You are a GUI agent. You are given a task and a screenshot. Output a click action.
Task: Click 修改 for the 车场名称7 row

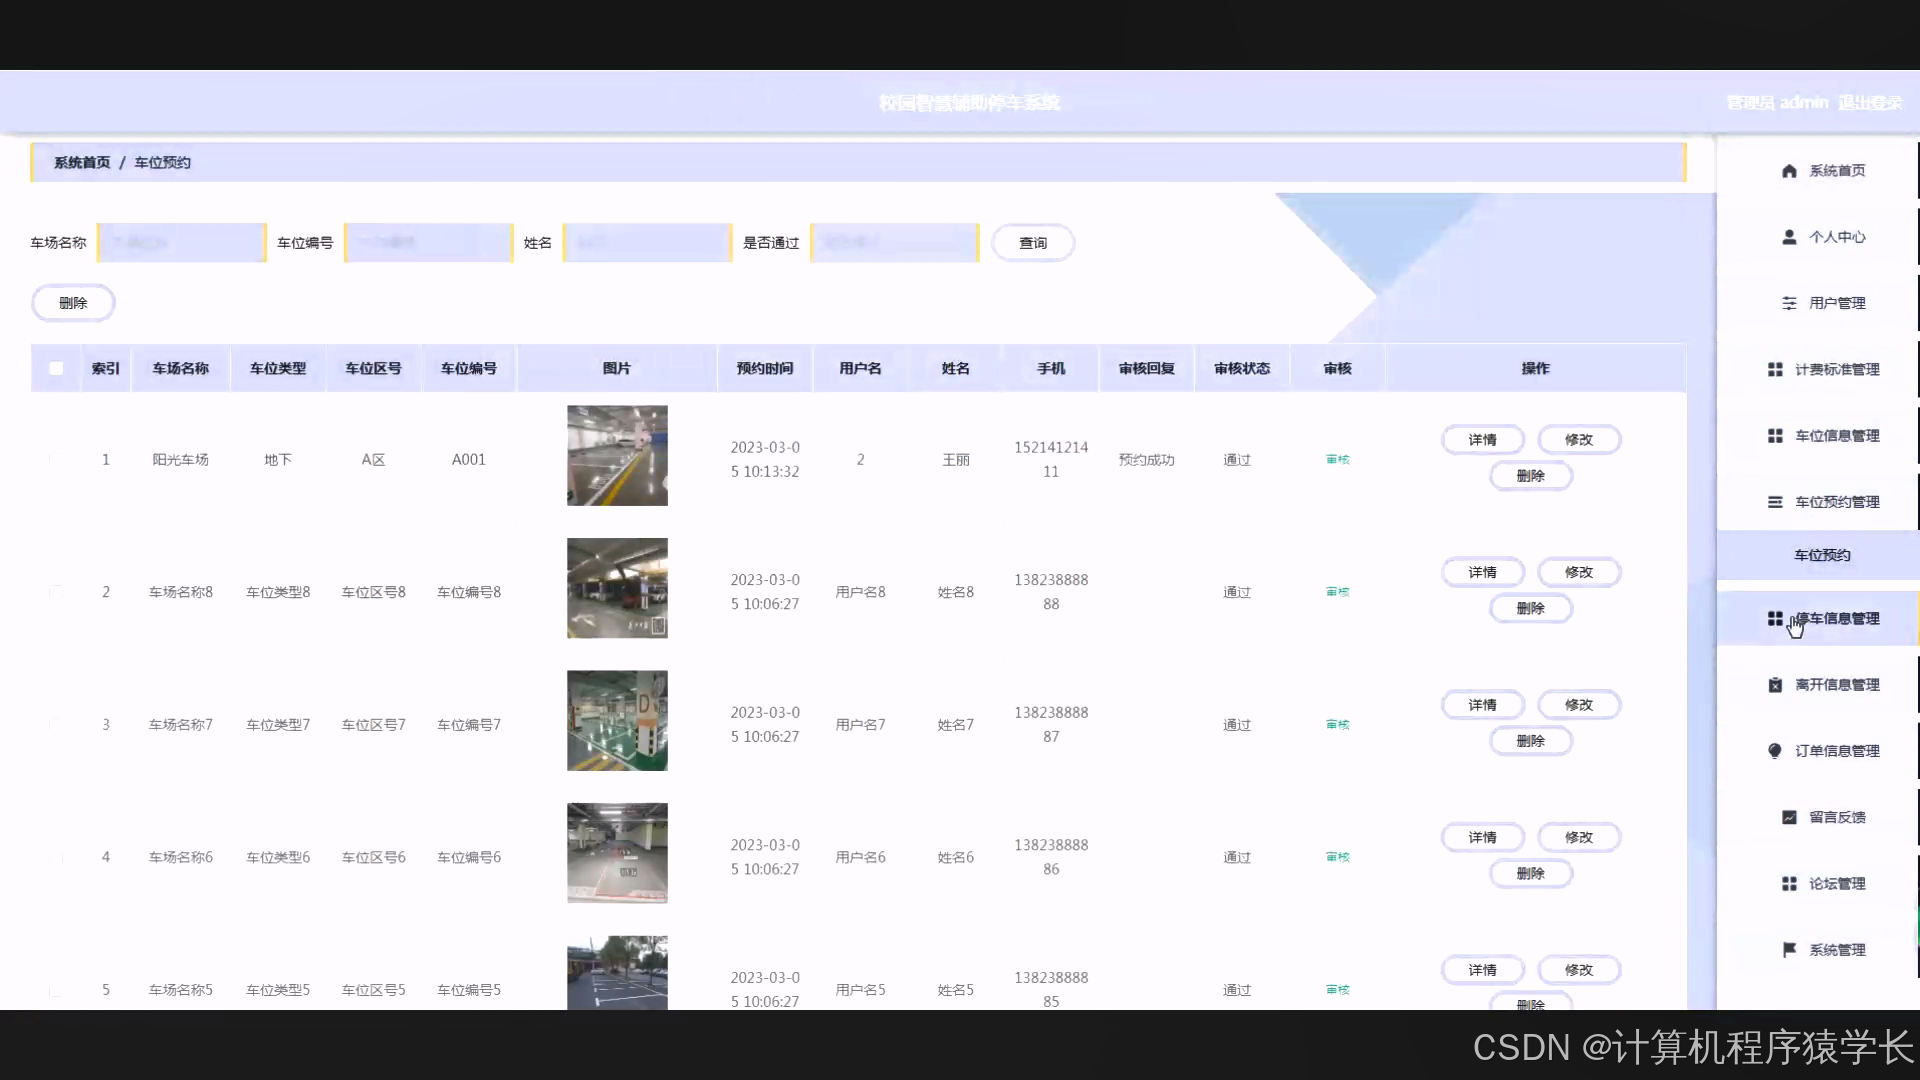pos(1579,705)
